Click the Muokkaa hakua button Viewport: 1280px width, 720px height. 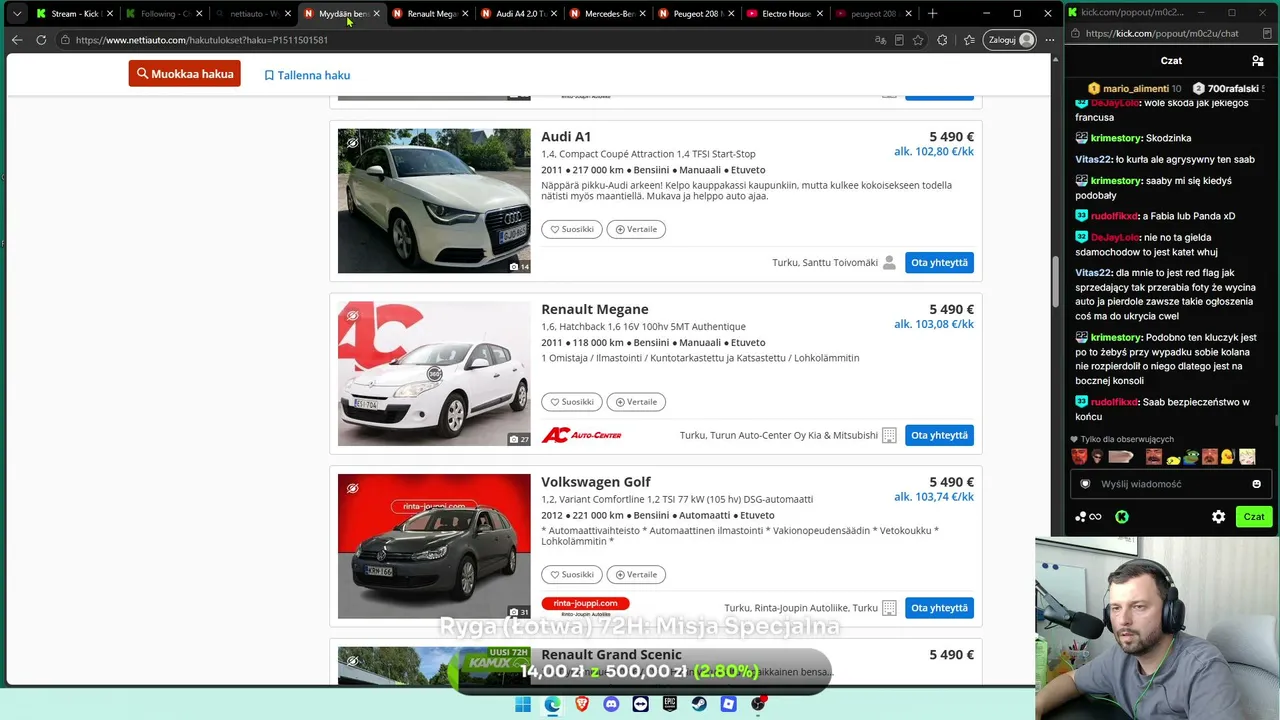coord(184,74)
